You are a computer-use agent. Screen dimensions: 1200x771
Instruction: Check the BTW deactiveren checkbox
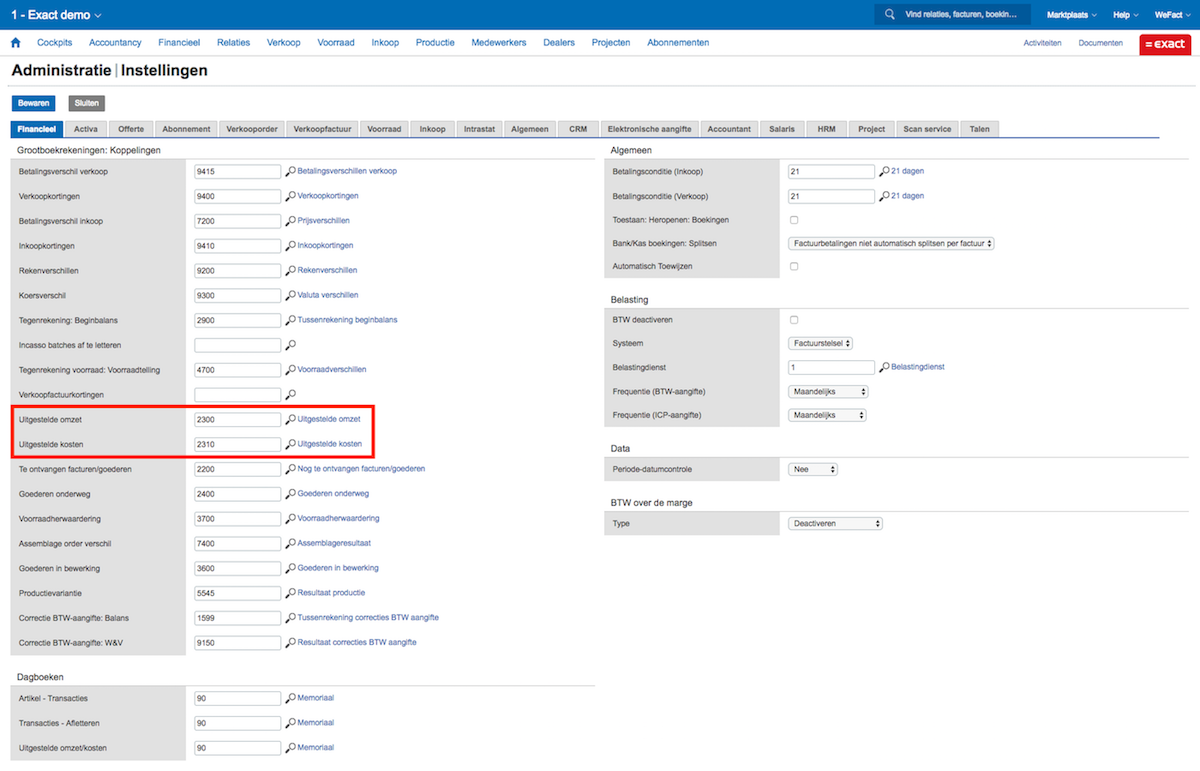coord(794,320)
